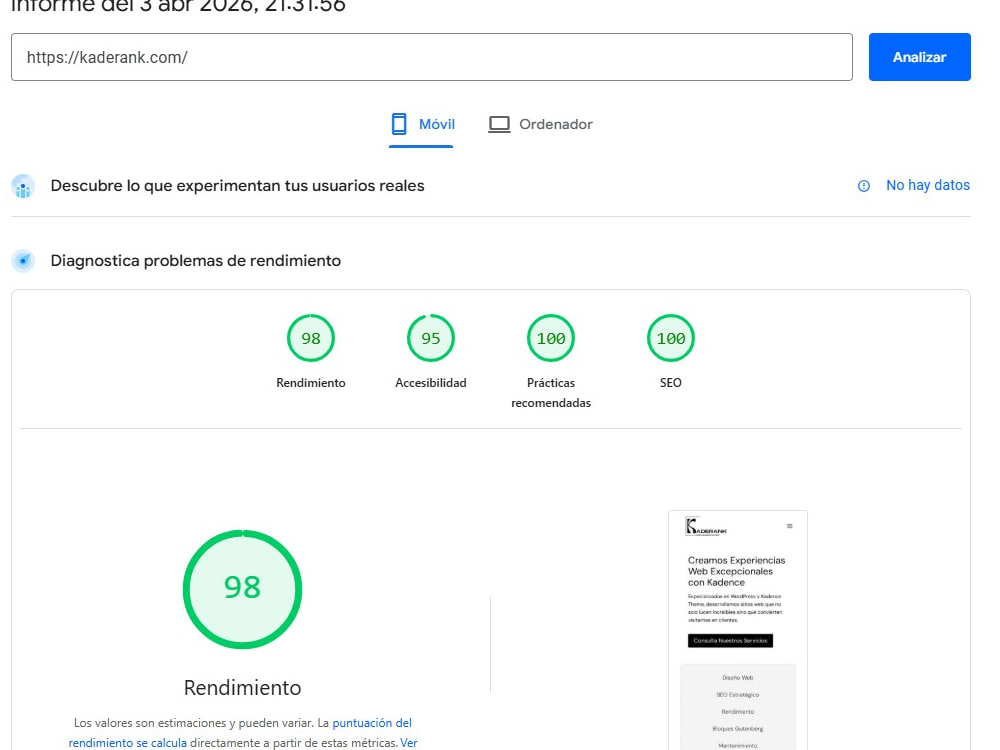Select the Accesibilidad 95 score gauge

tap(430, 338)
